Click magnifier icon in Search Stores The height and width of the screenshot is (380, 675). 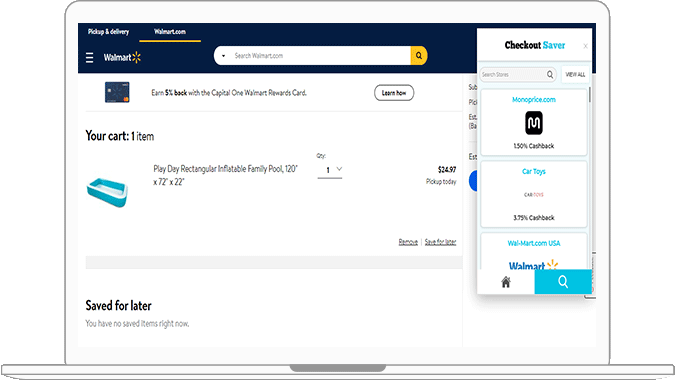click(x=550, y=74)
